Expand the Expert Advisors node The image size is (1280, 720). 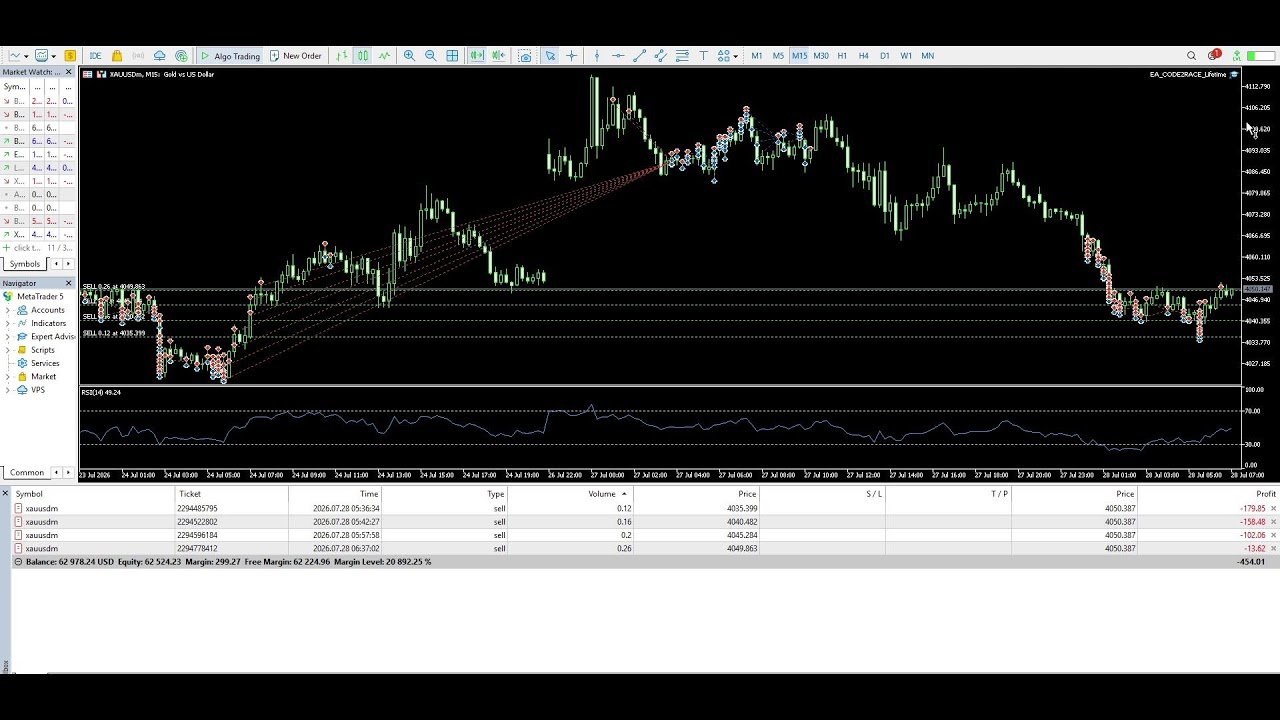coord(8,337)
